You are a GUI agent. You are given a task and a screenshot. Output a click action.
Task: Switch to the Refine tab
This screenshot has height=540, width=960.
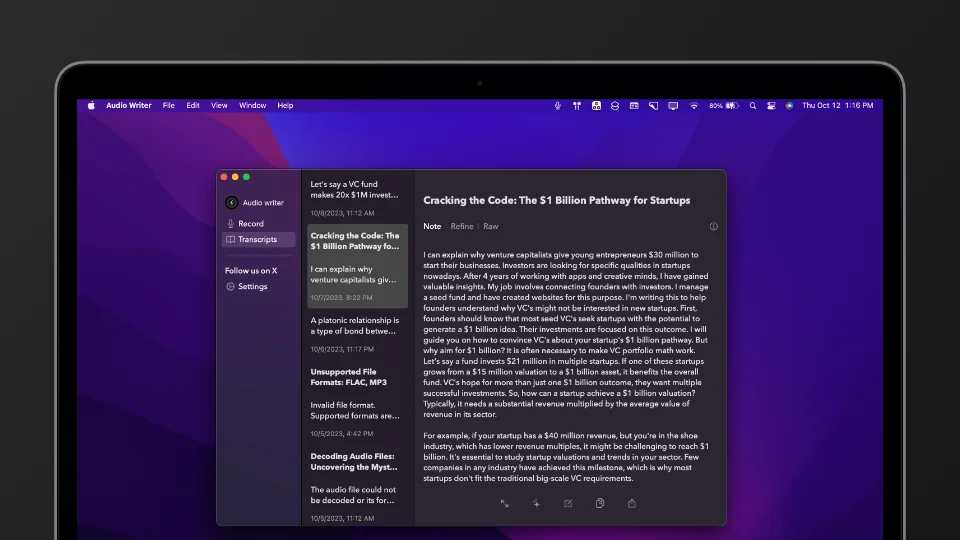[462, 227]
